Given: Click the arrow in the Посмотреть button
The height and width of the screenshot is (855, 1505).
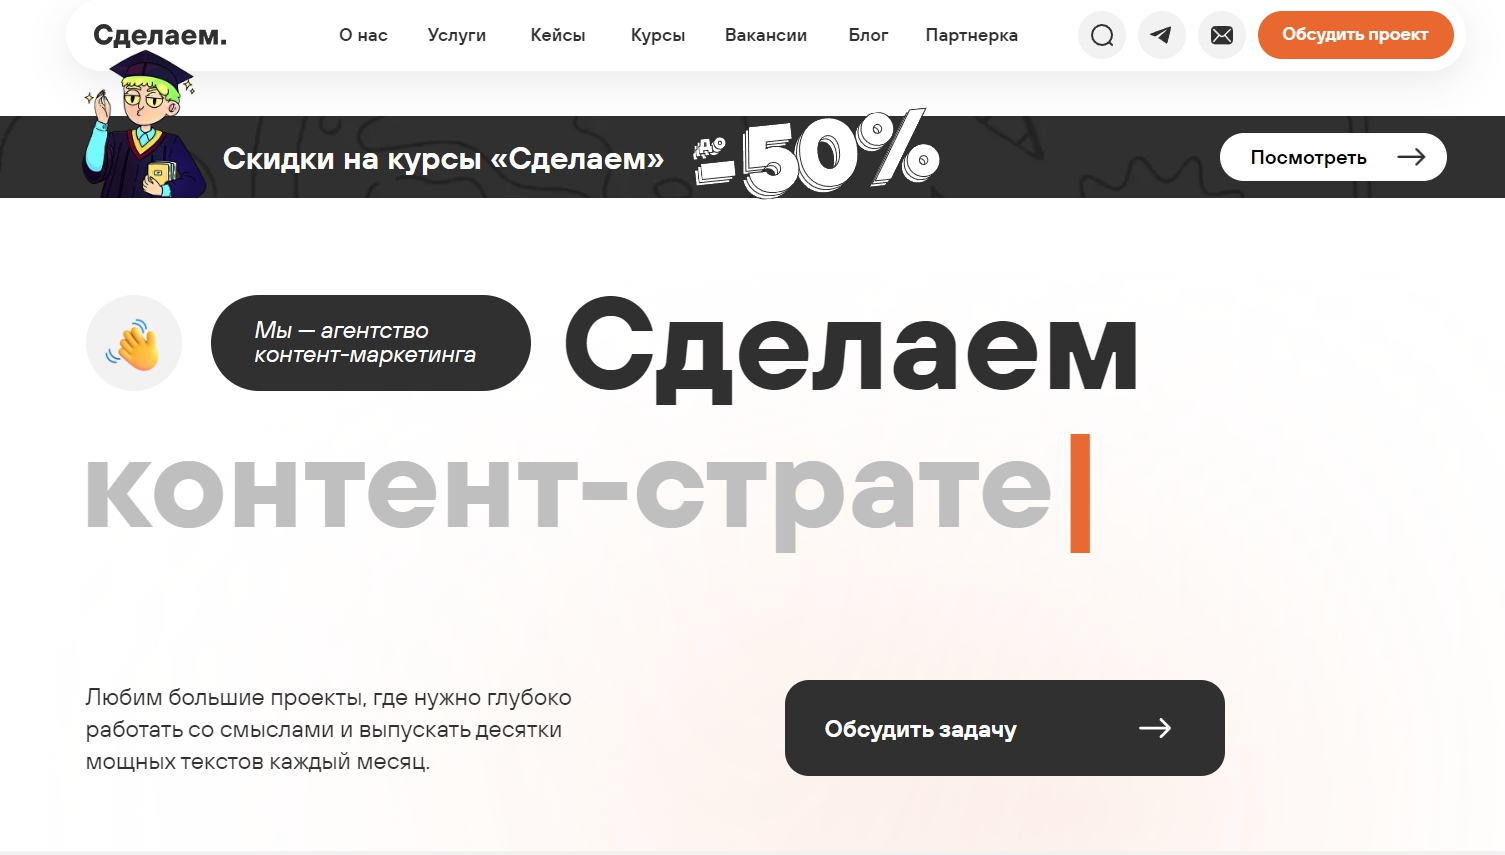Looking at the screenshot, I should point(1411,157).
